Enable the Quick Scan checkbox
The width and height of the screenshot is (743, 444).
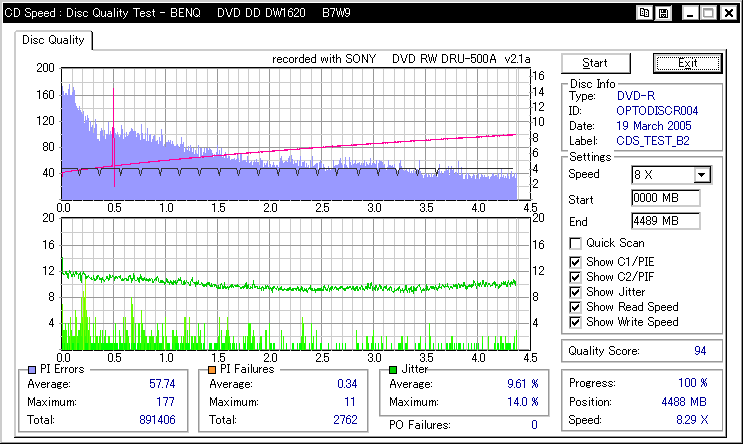(575, 244)
